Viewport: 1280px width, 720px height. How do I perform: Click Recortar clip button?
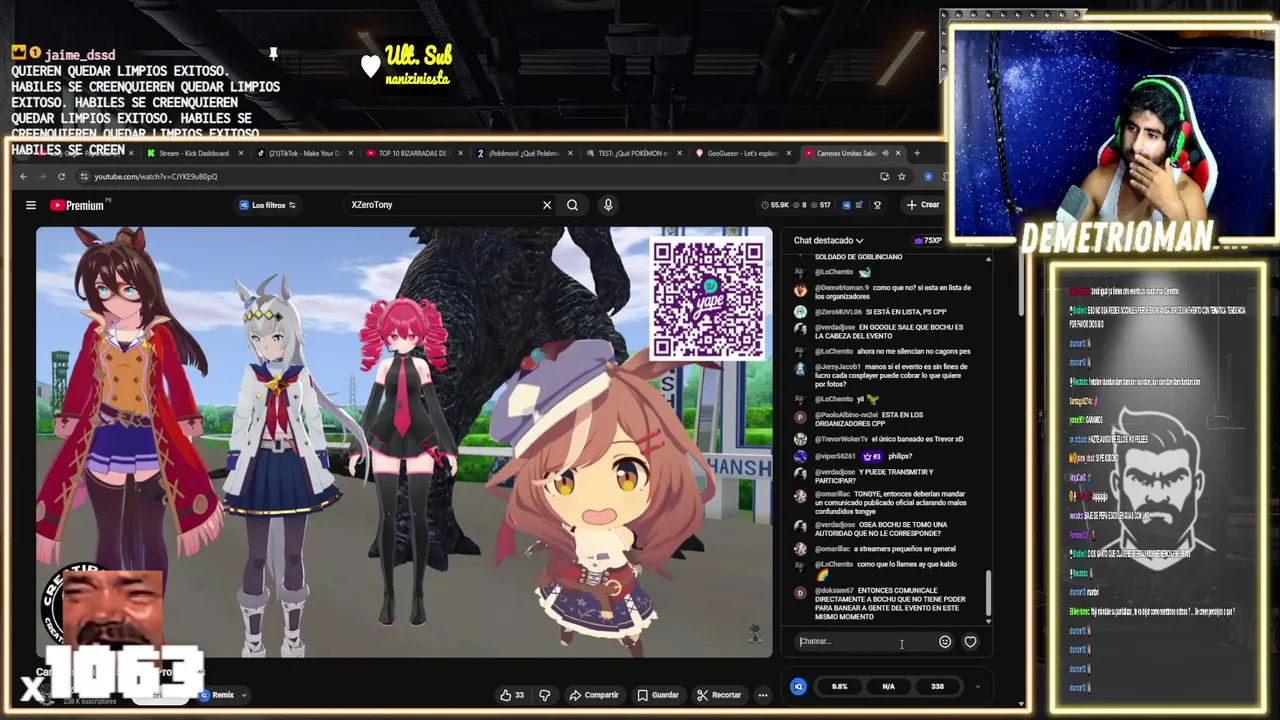click(x=720, y=695)
